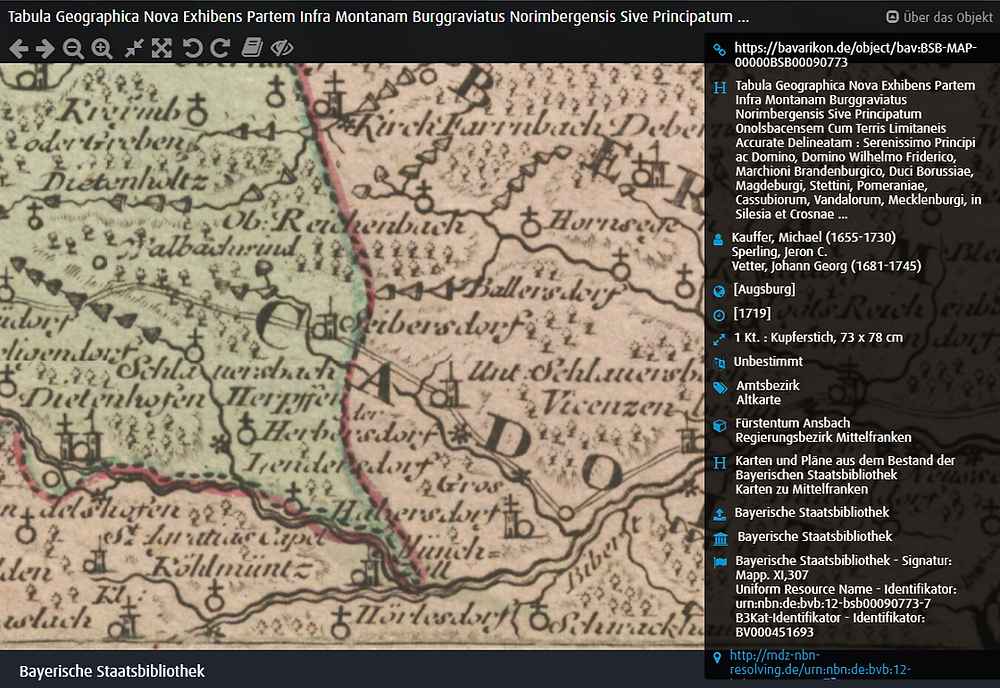Rotate the map clockwise
Image resolution: width=1000 pixels, height=688 pixels.
220,48
